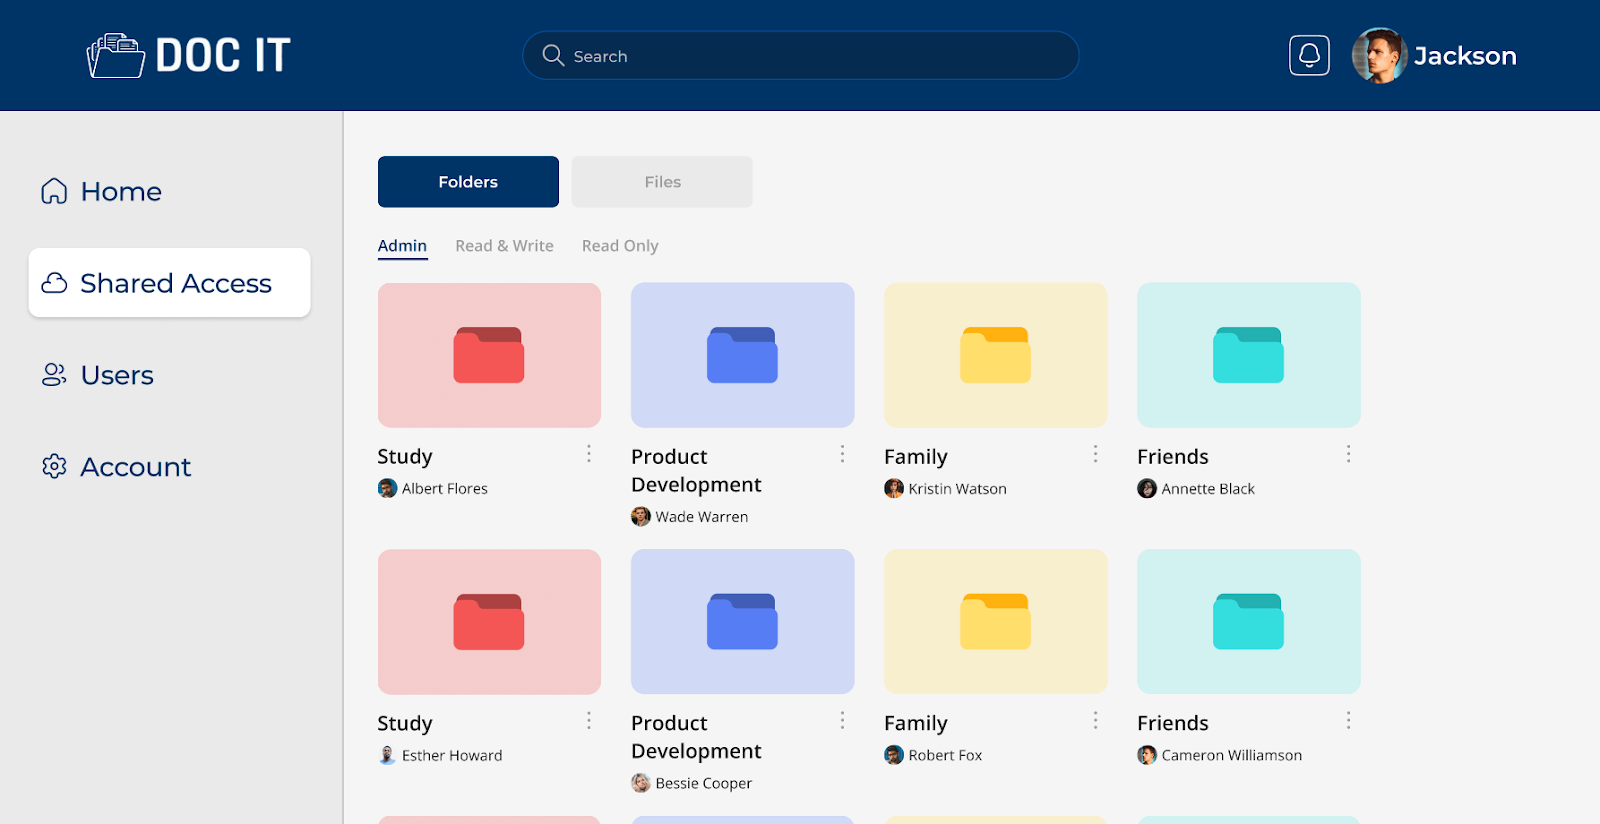Click the Home house icon in the sidebar

(x=54, y=191)
